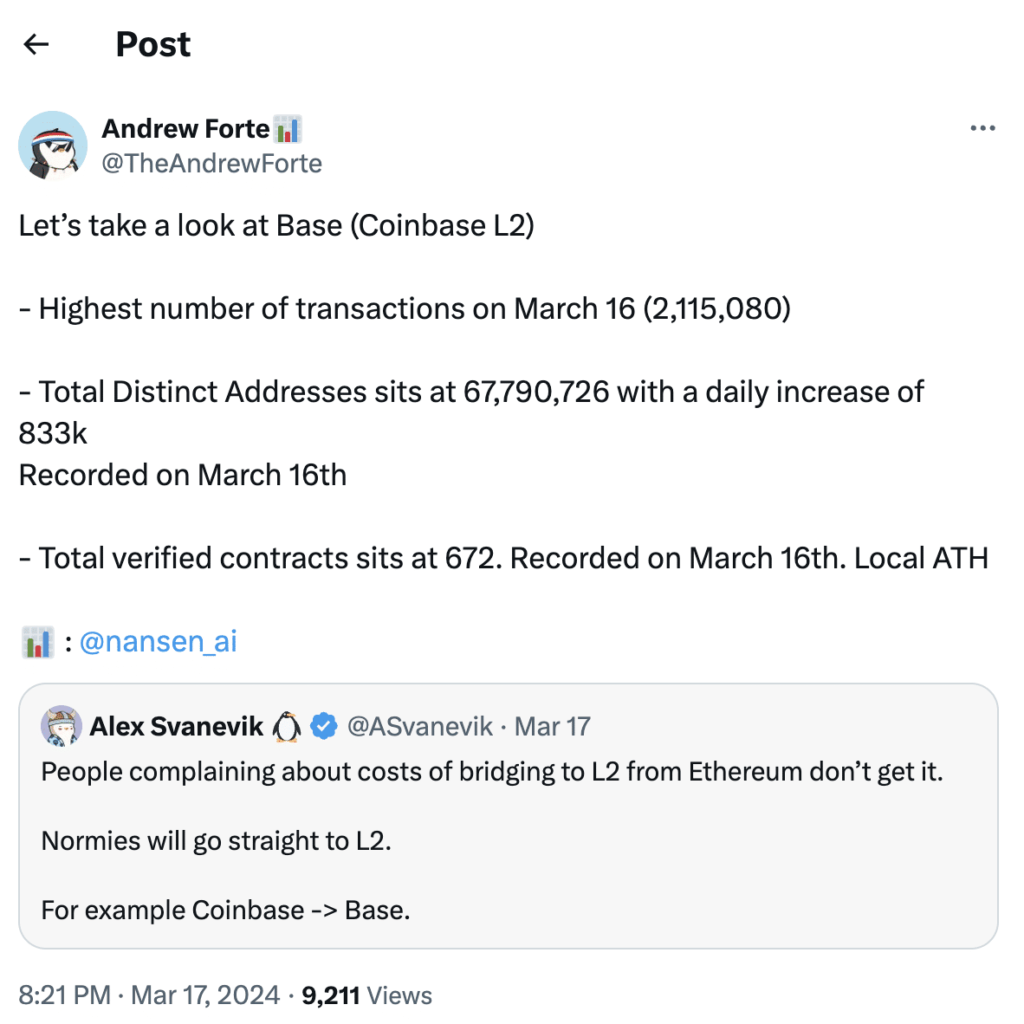
Task: Click the Mar 17 date on quoted post
Action: 552,727
